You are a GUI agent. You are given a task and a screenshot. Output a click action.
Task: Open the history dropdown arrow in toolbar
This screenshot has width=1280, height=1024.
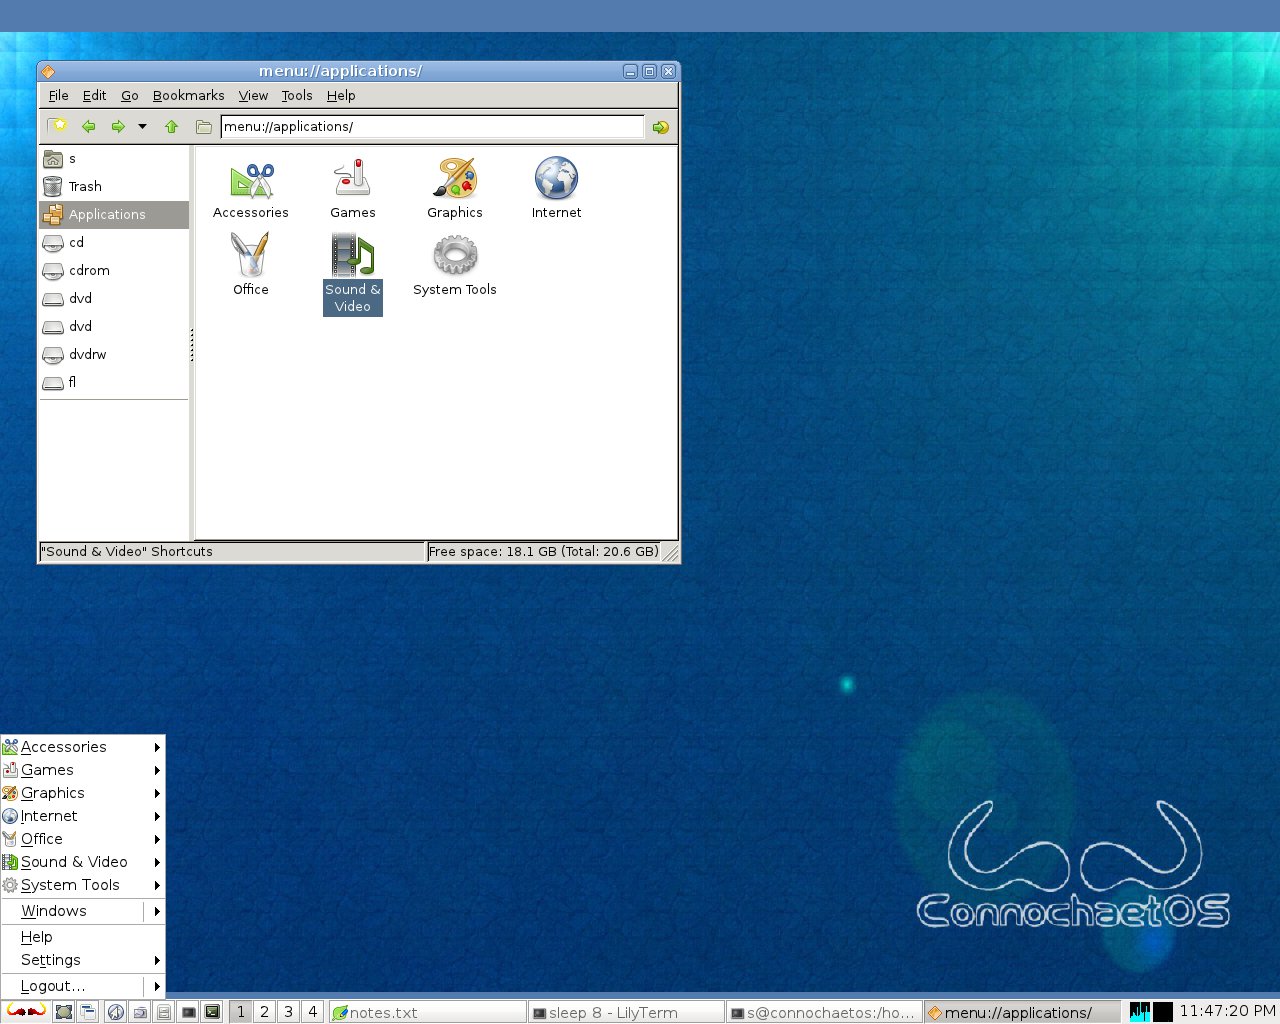pyautogui.click(x=142, y=127)
